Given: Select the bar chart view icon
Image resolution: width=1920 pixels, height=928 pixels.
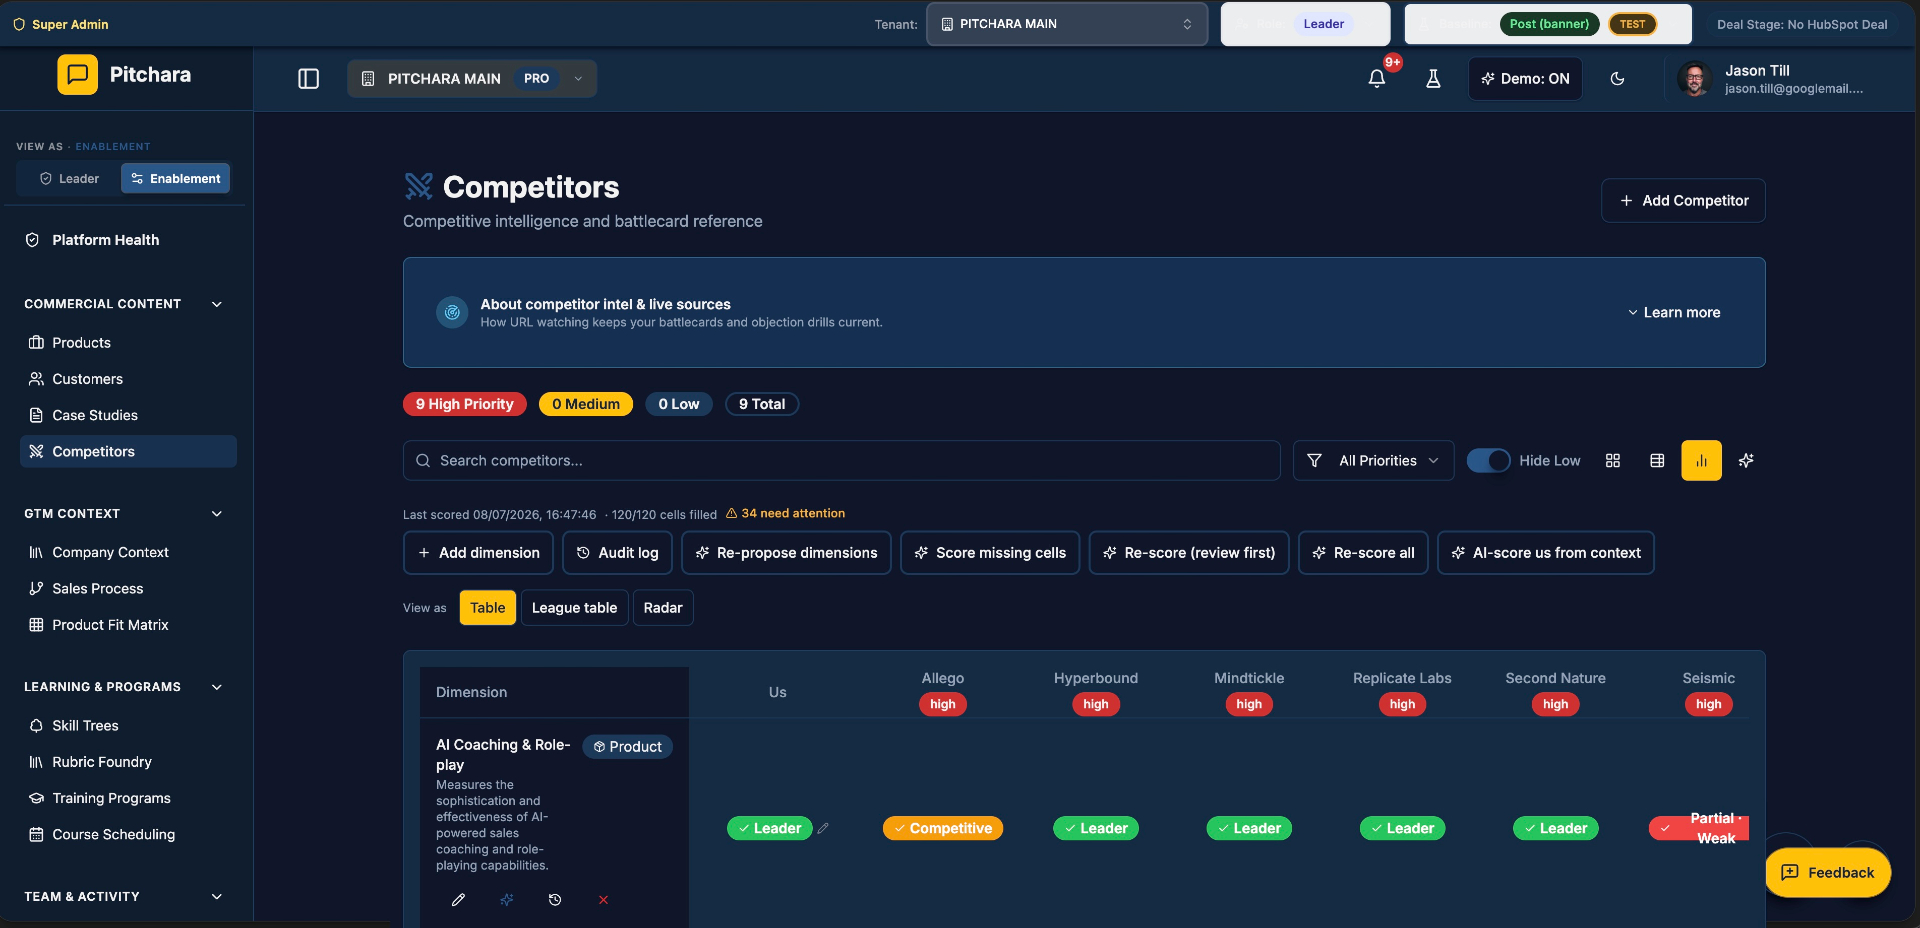Looking at the screenshot, I should (1701, 461).
